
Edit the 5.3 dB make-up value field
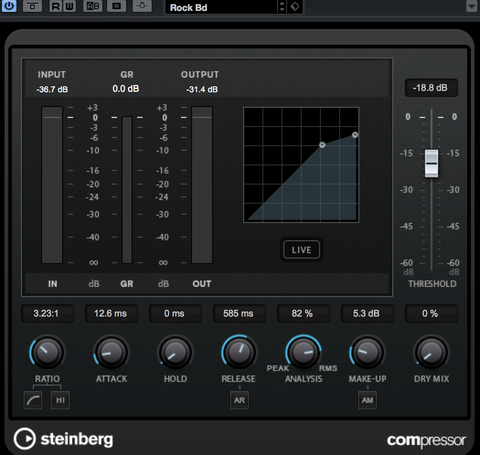367,313
